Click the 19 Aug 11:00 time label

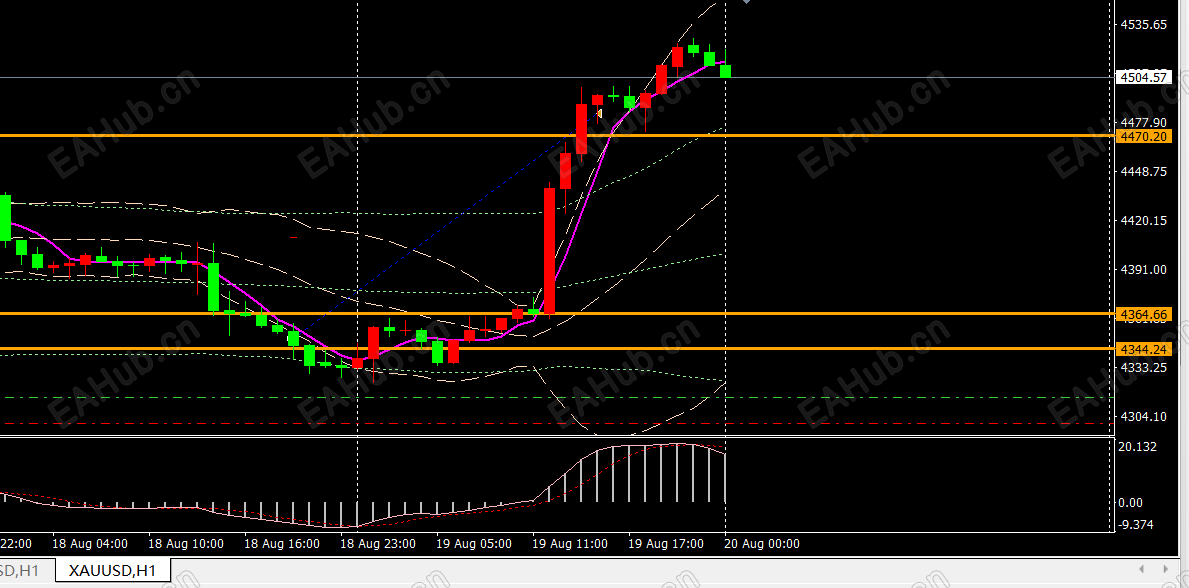(570, 544)
